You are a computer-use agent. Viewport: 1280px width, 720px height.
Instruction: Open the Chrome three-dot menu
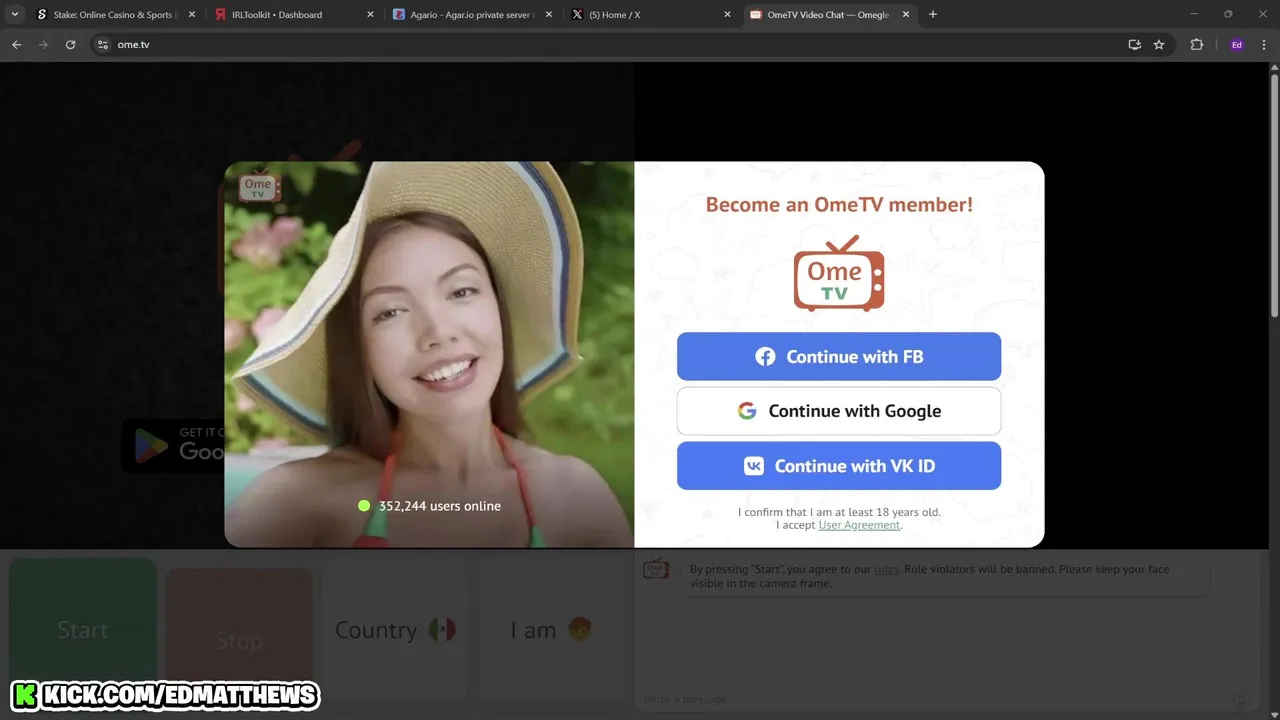tap(1265, 44)
